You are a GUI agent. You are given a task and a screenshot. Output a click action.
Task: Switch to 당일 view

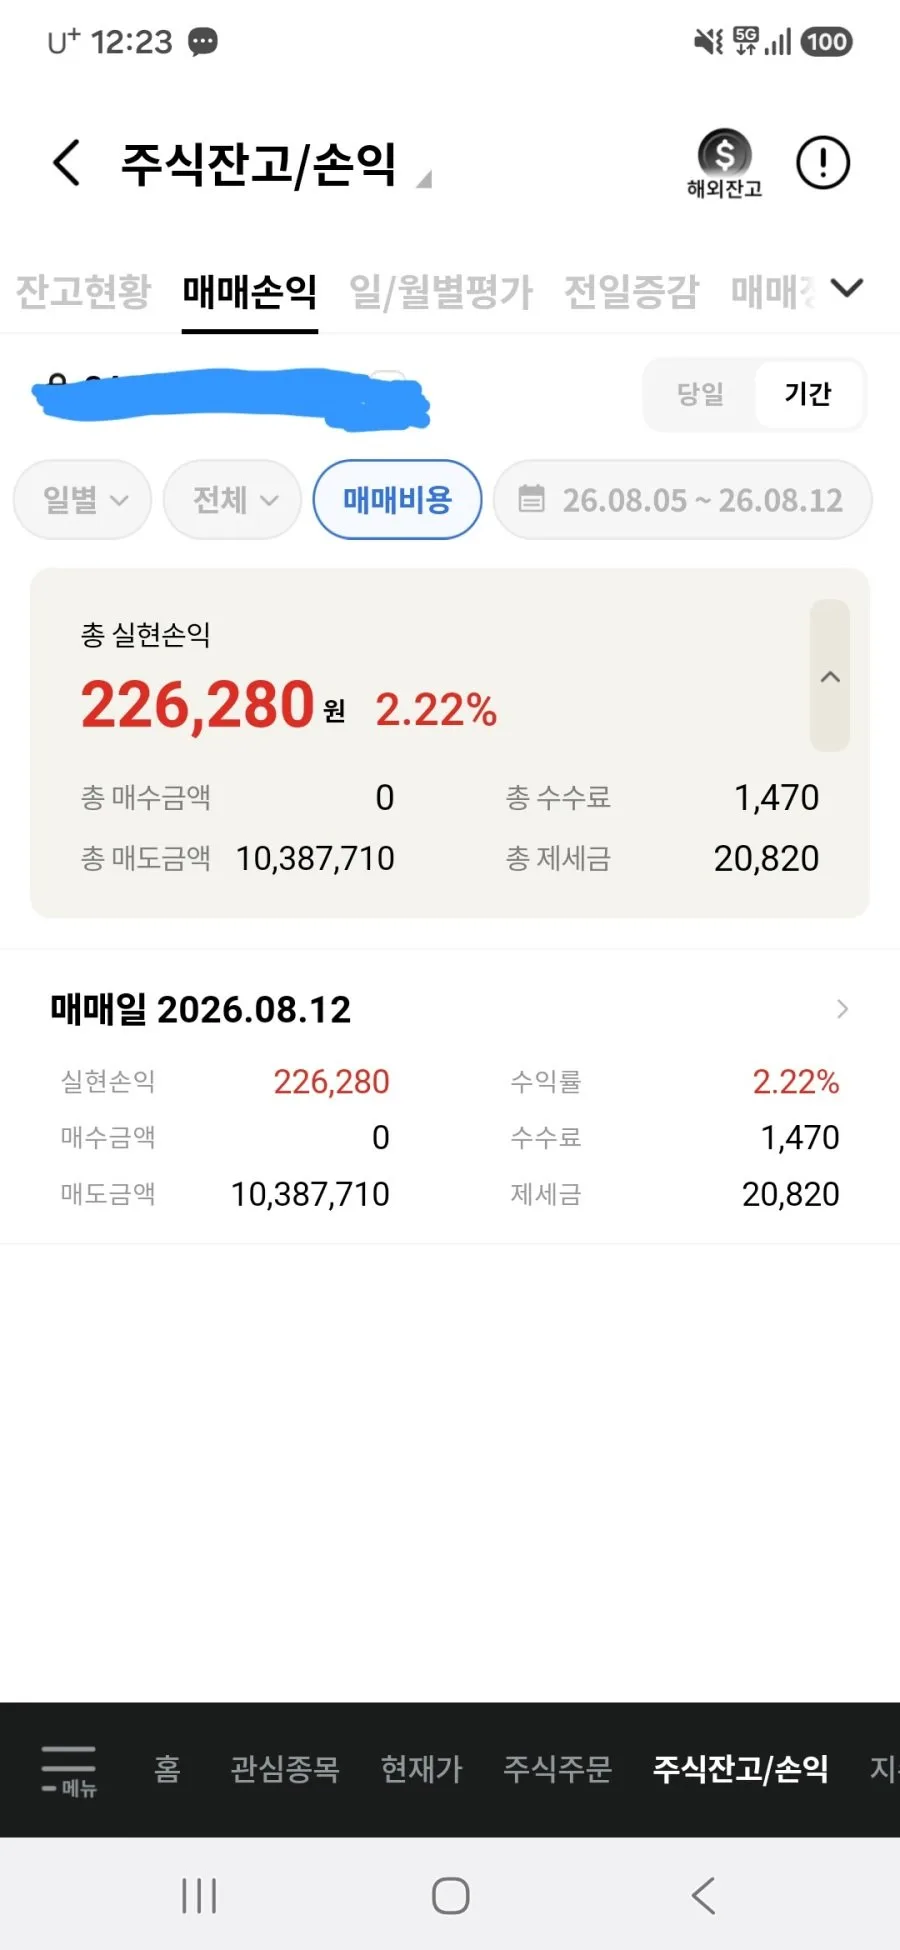(x=700, y=394)
